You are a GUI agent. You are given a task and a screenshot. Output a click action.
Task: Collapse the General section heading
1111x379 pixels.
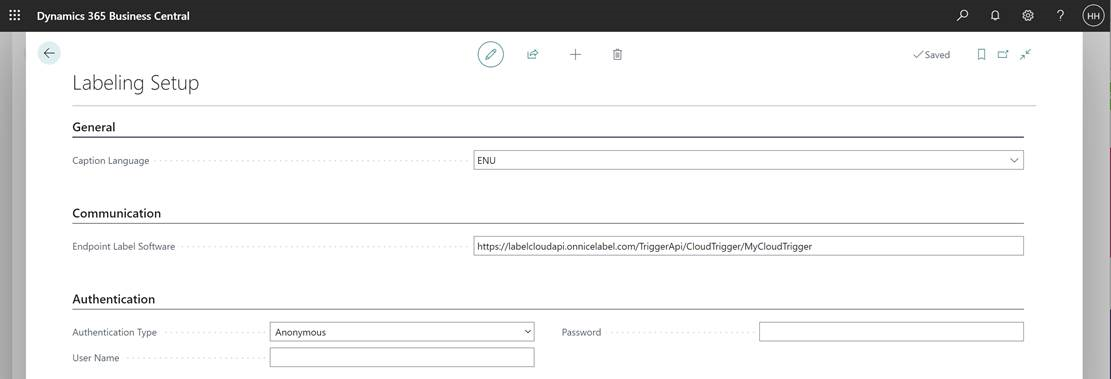[94, 128]
